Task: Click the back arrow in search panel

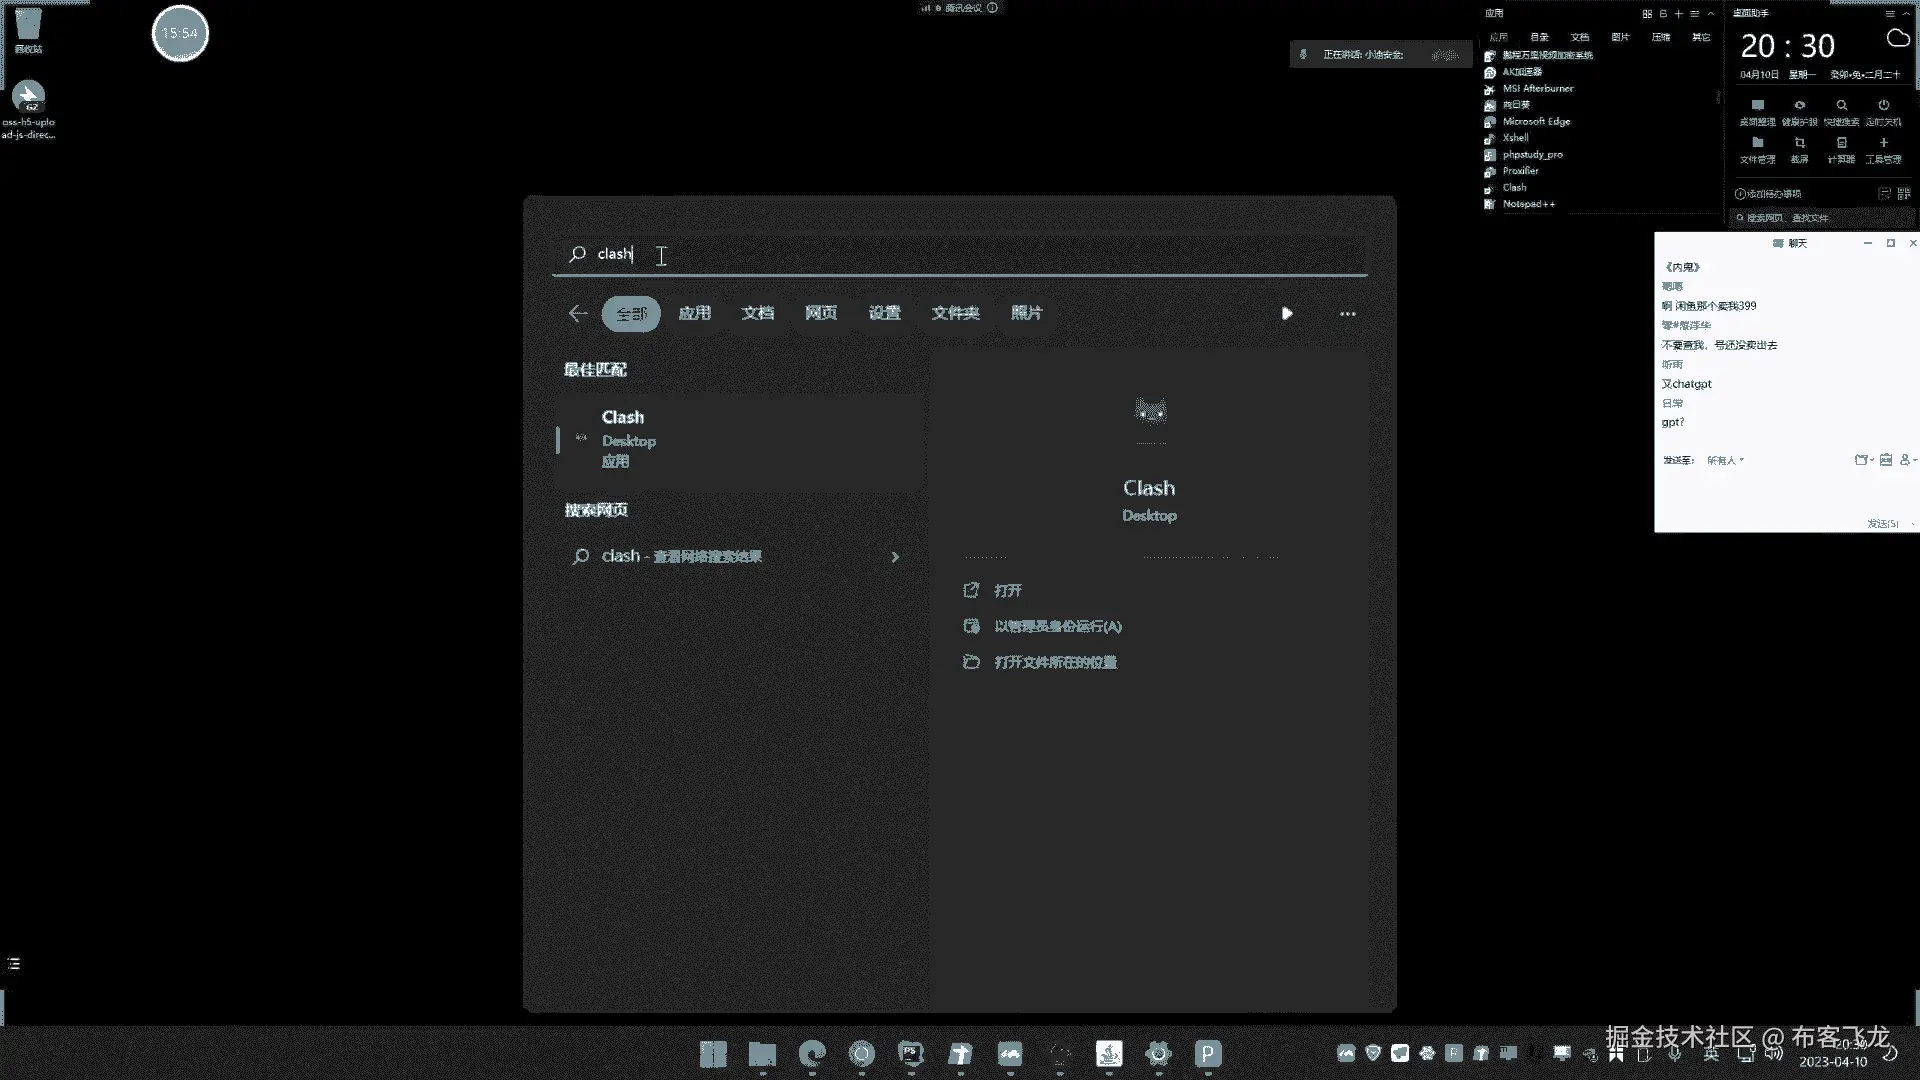Action: 577,313
